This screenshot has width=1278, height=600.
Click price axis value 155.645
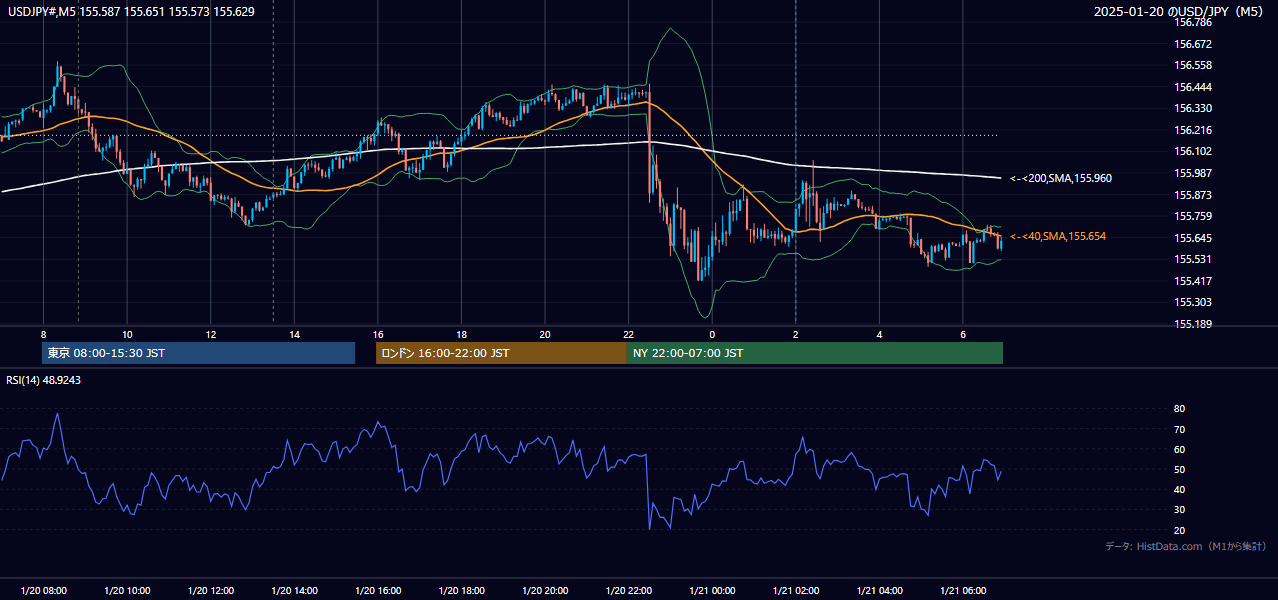pos(1193,238)
